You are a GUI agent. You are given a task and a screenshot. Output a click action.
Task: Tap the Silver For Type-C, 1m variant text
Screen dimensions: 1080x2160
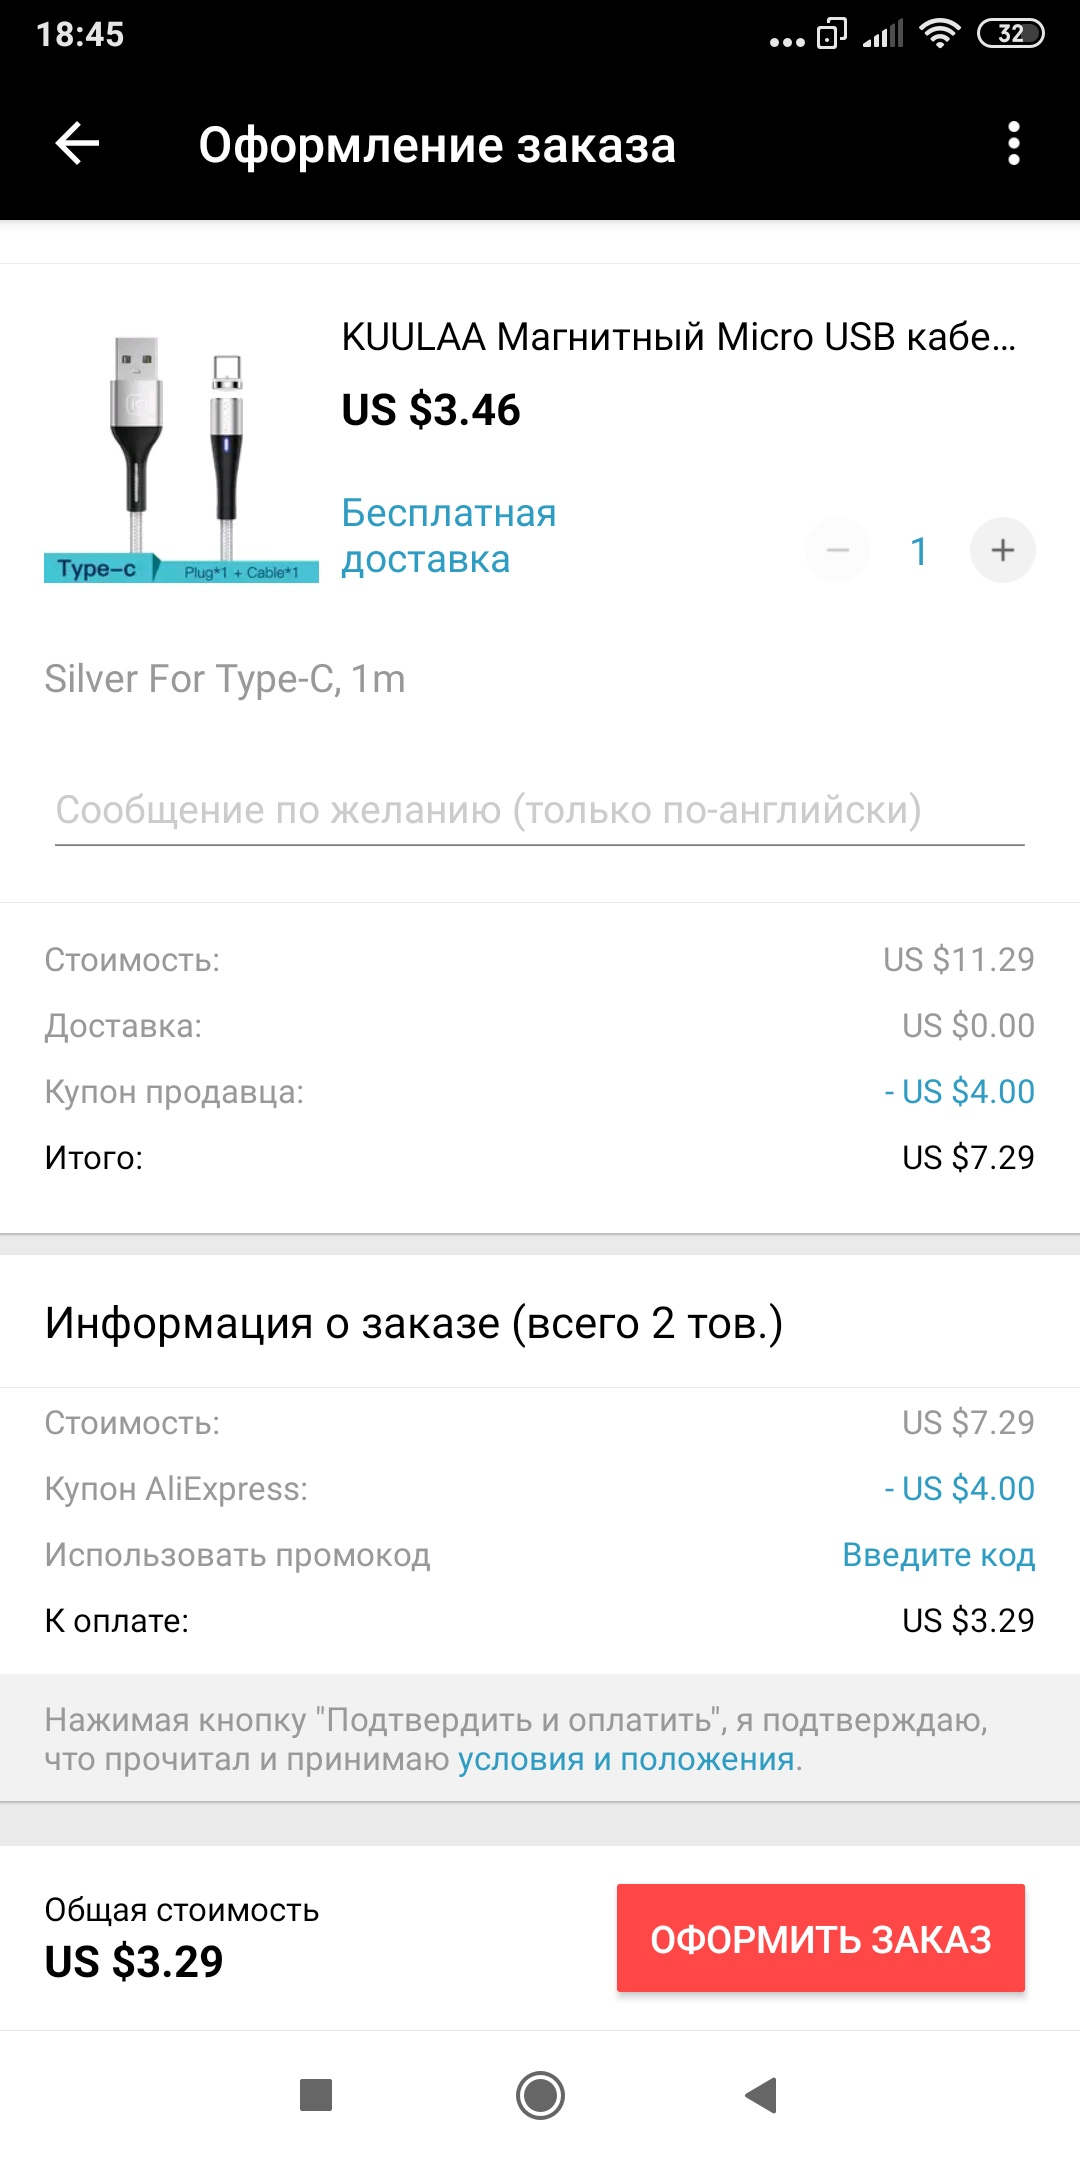pyautogui.click(x=225, y=679)
